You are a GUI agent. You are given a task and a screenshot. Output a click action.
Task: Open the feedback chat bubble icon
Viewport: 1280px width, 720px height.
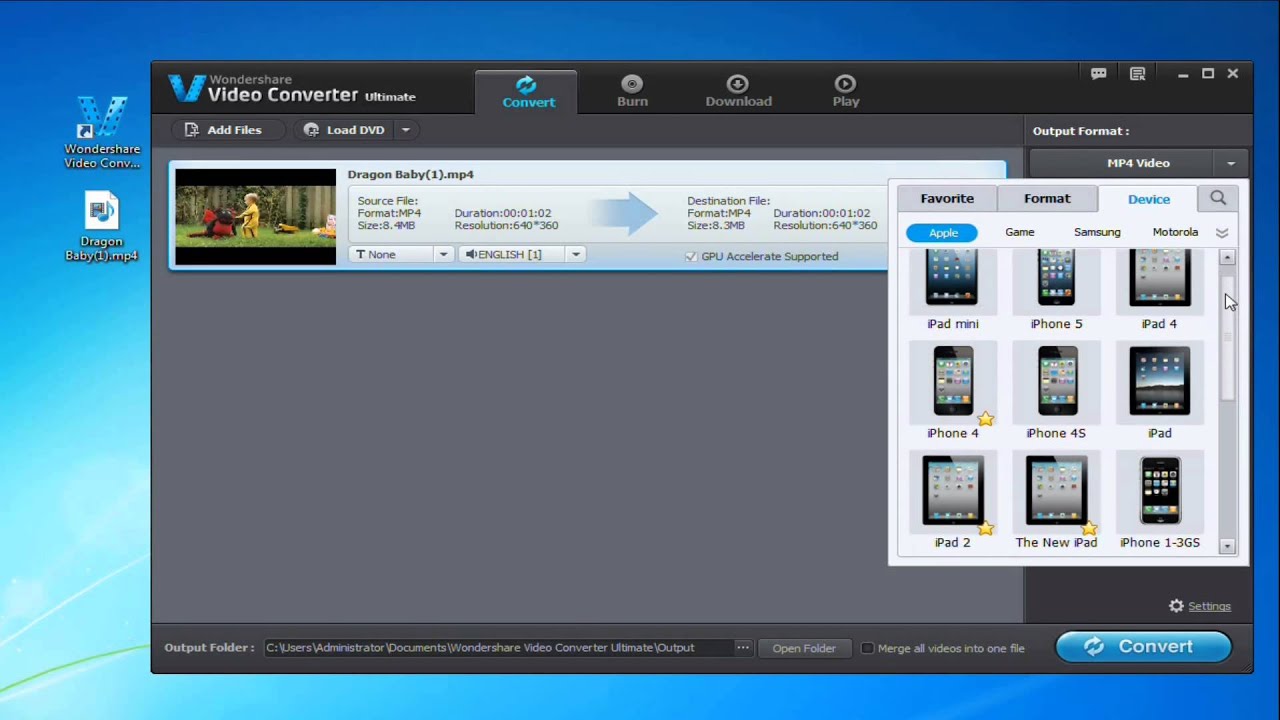(1098, 74)
